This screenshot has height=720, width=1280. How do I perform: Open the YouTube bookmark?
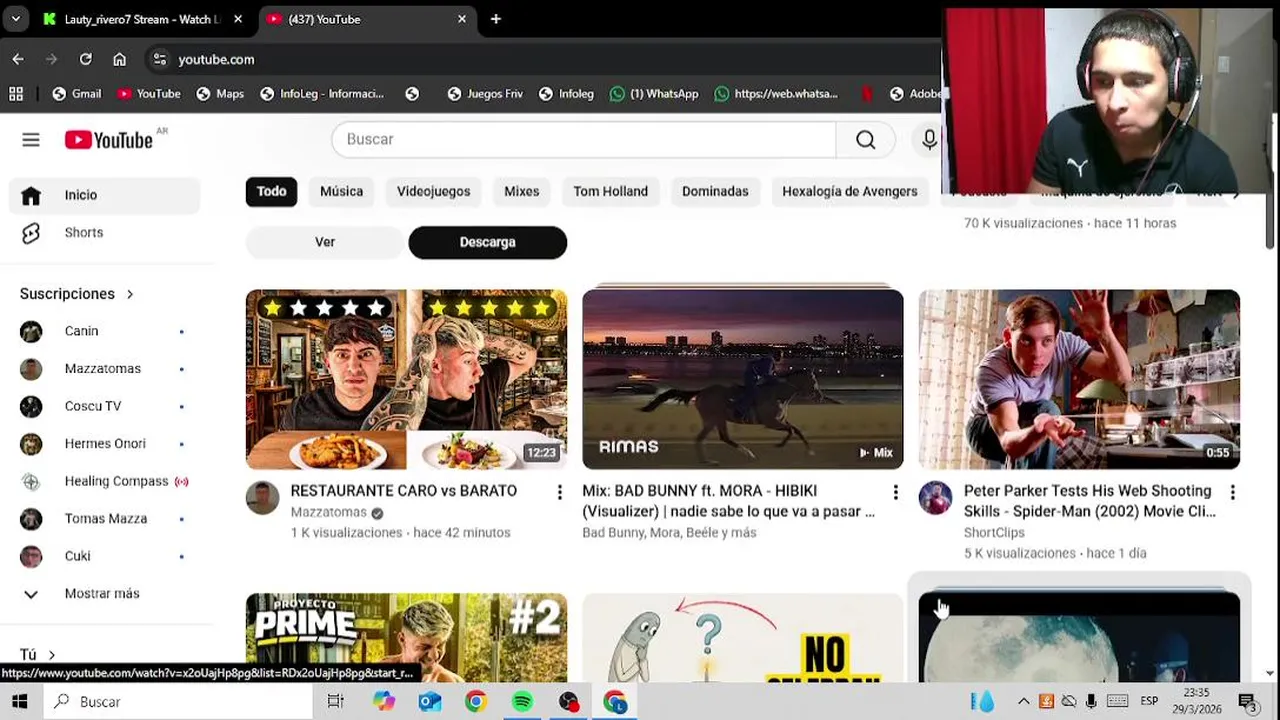(149, 93)
